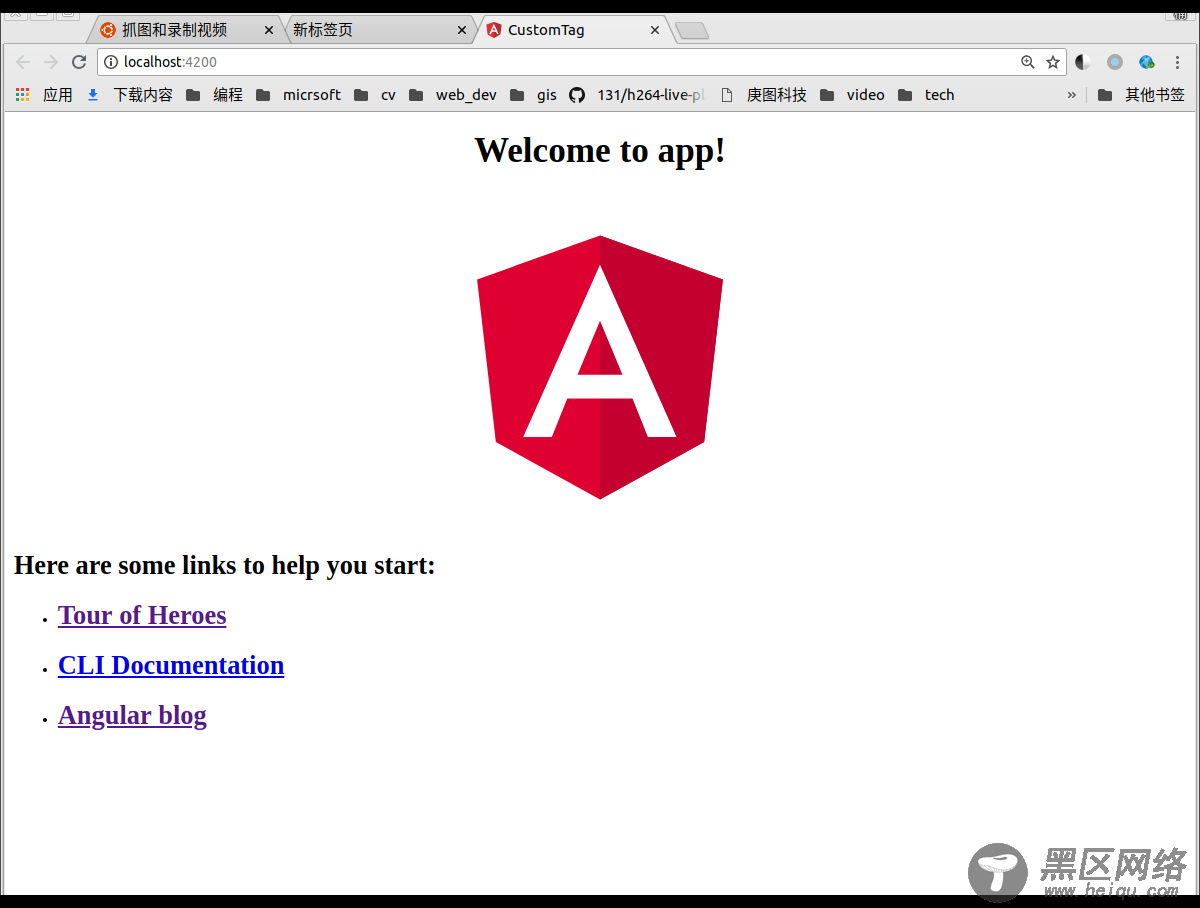The image size is (1200, 908).
Task: Click the 'Here are some links' heading
Action: [x=225, y=565]
